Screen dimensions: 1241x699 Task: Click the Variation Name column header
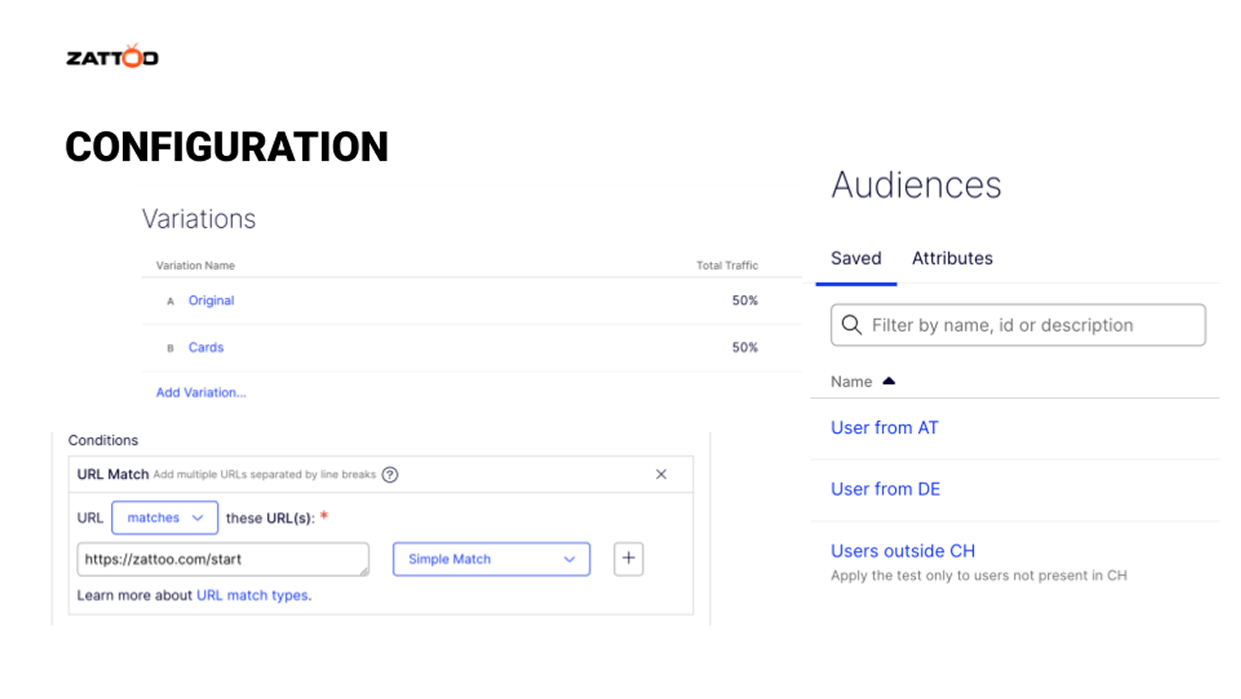point(195,265)
